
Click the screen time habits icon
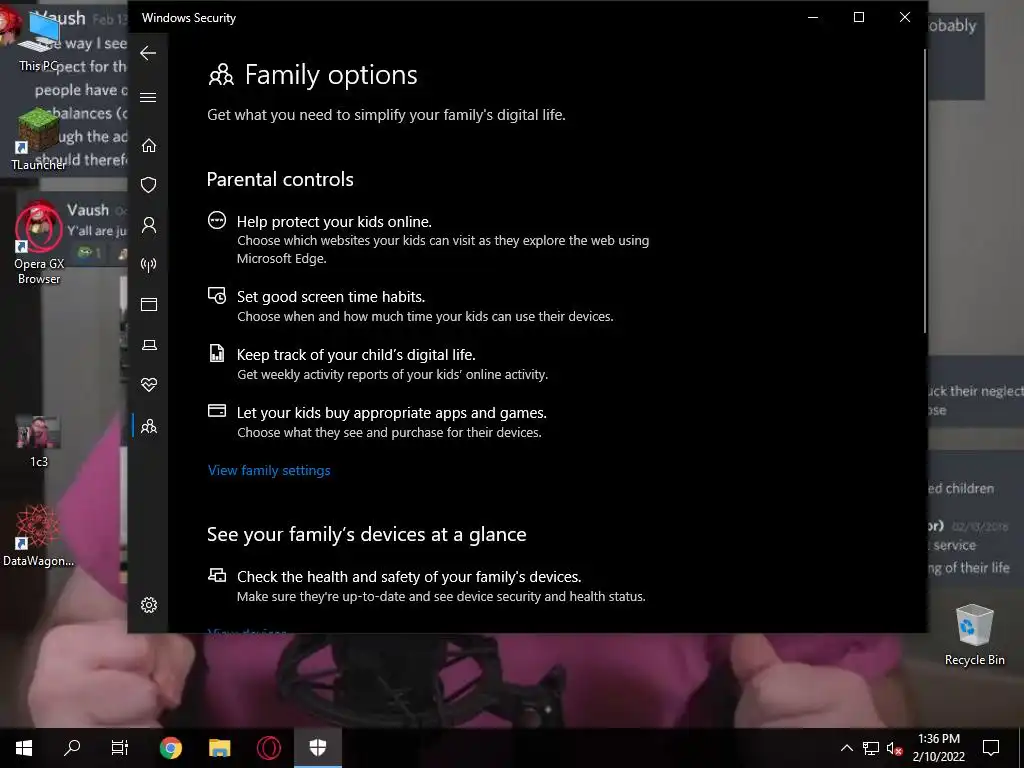coord(217,295)
